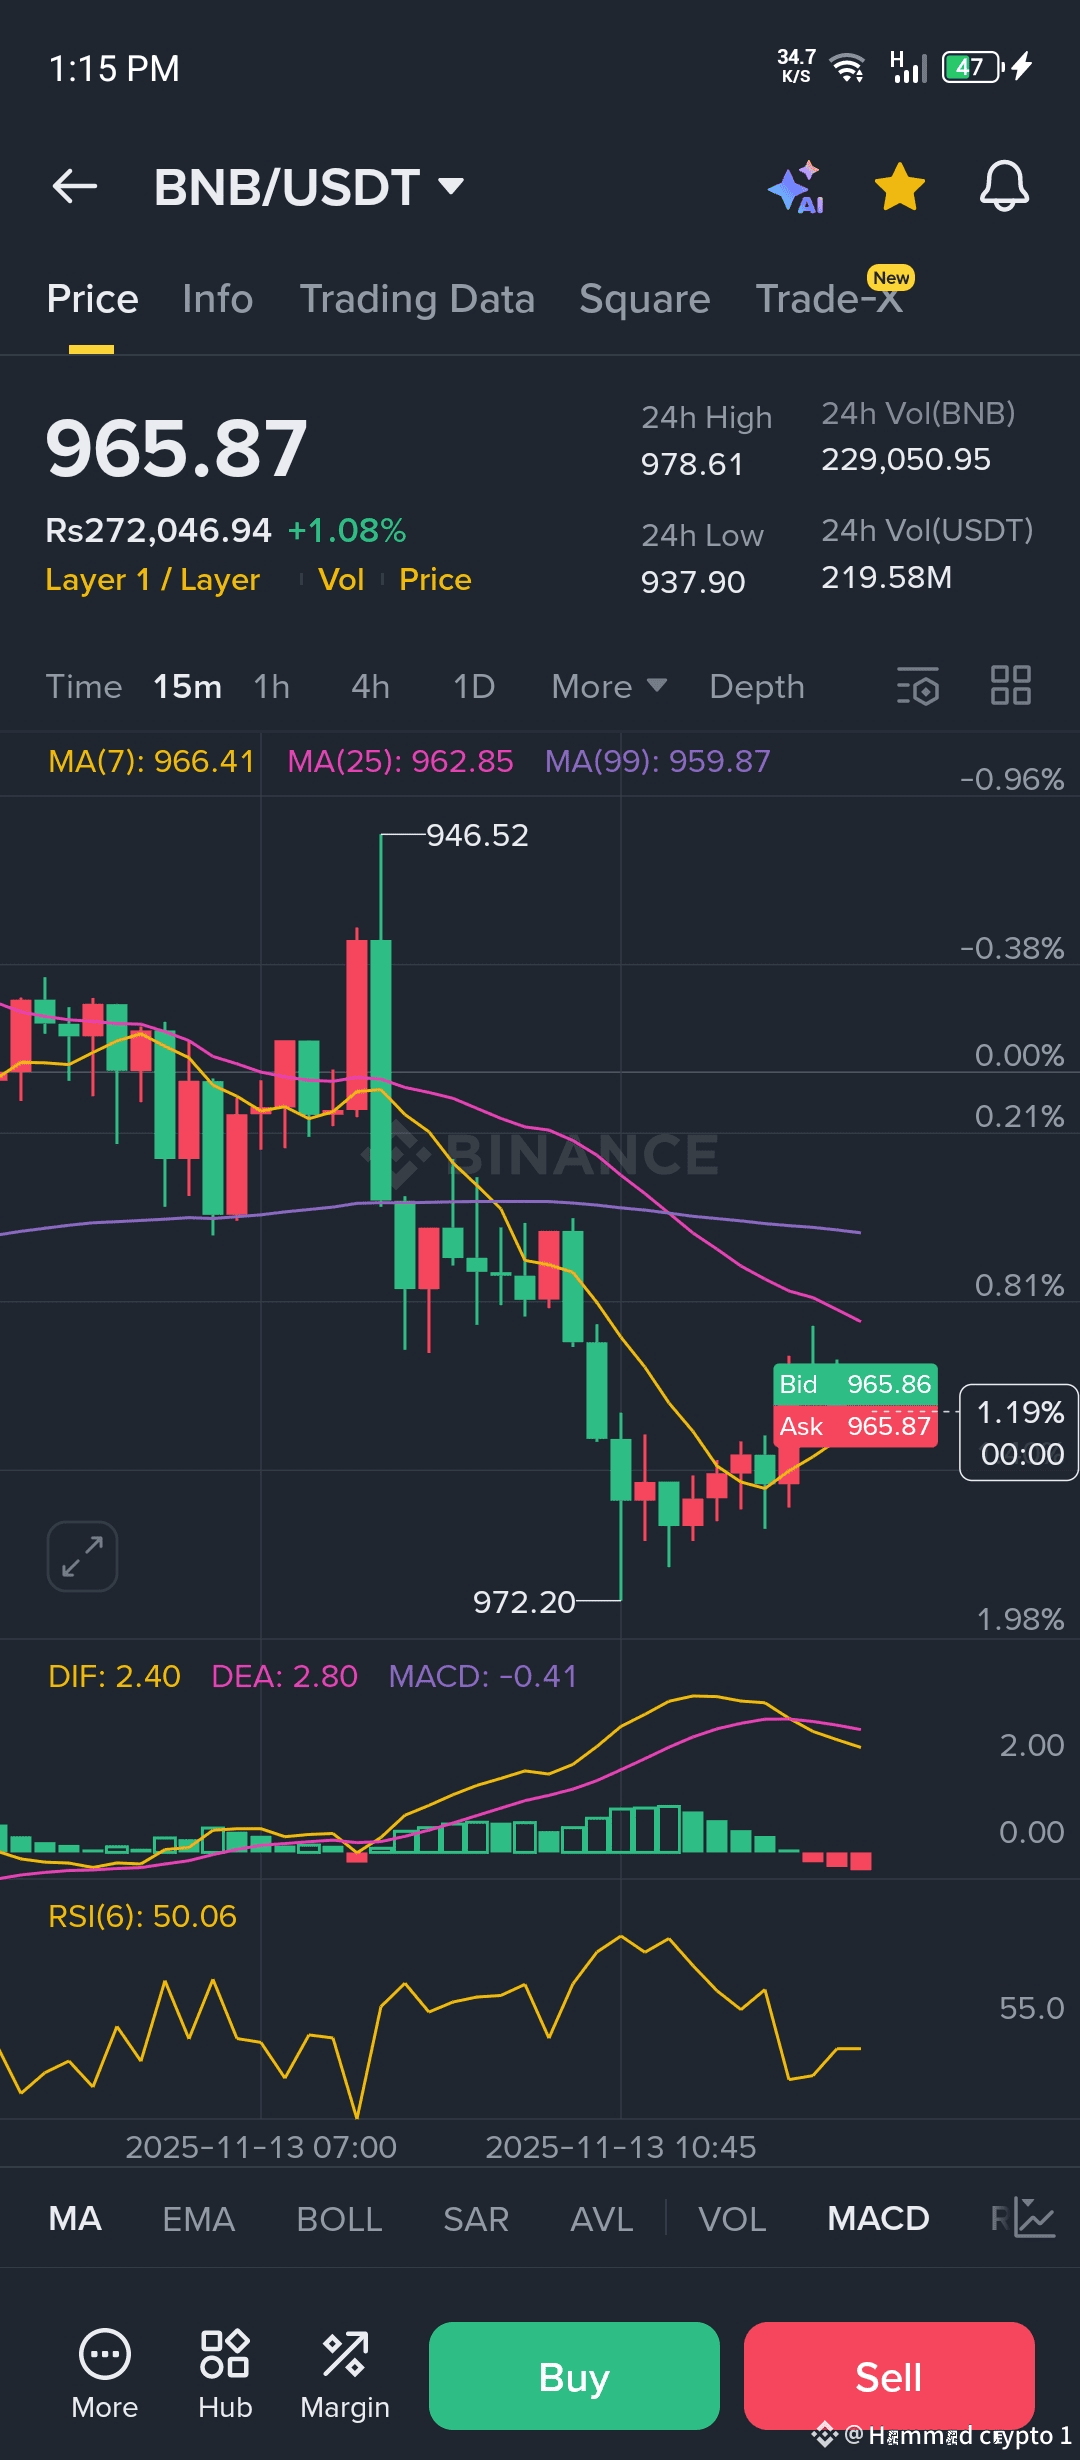This screenshot has width=1080, height=2460.
Task: Tap the fullscreen expand chart icon
Action: [82, 1556]
